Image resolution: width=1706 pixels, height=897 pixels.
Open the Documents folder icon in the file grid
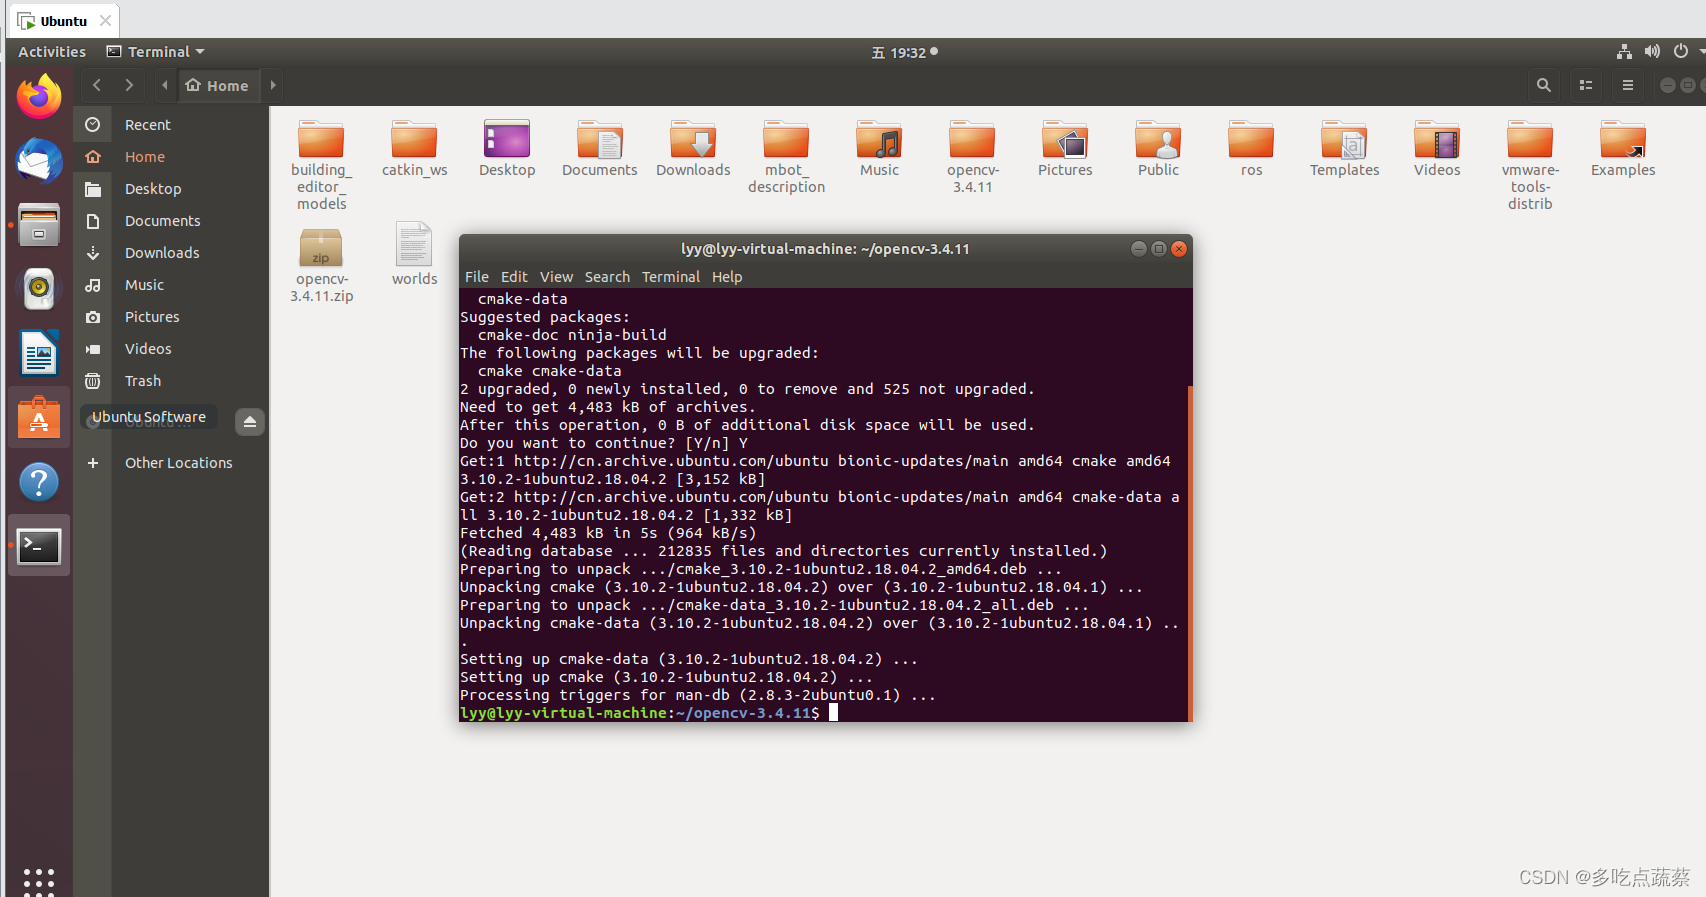[x=600, y=149]
